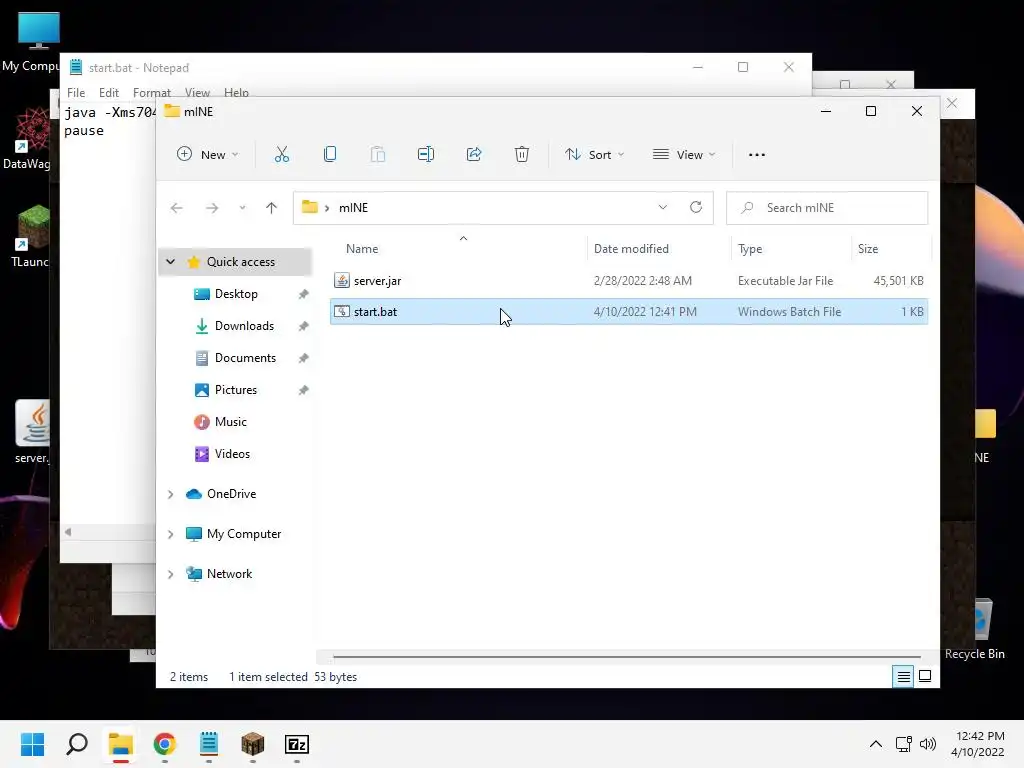
Task: Click Notepad horizontal scrollbar left arrow
Action: (68, 532)
